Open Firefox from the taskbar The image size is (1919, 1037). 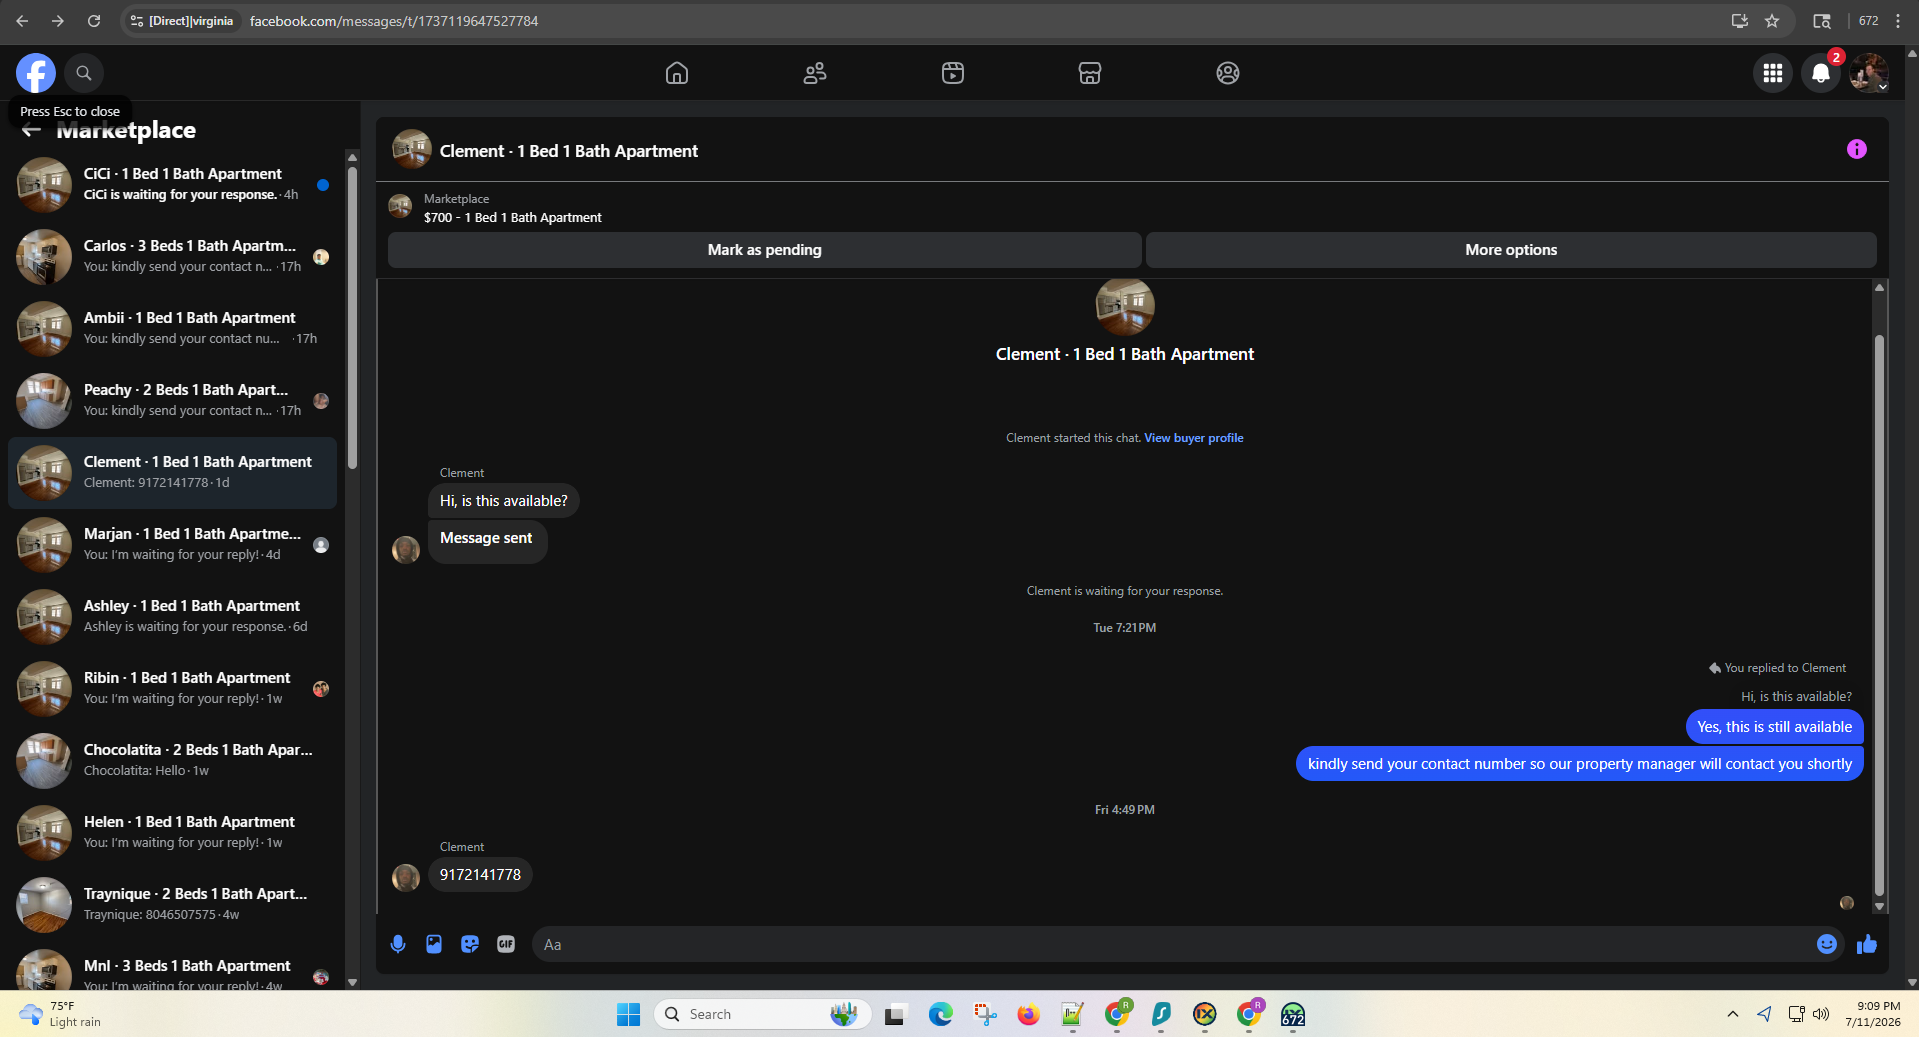click(1028, 1014)
